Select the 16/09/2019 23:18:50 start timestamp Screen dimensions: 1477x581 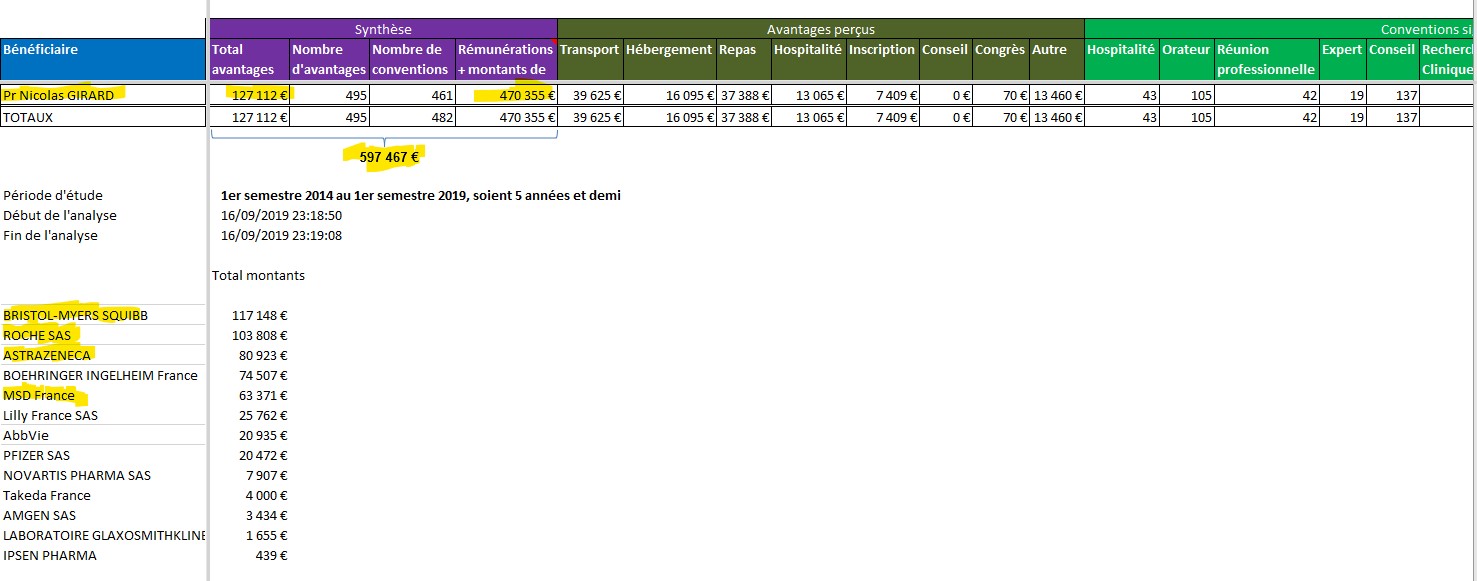(282, 216)
